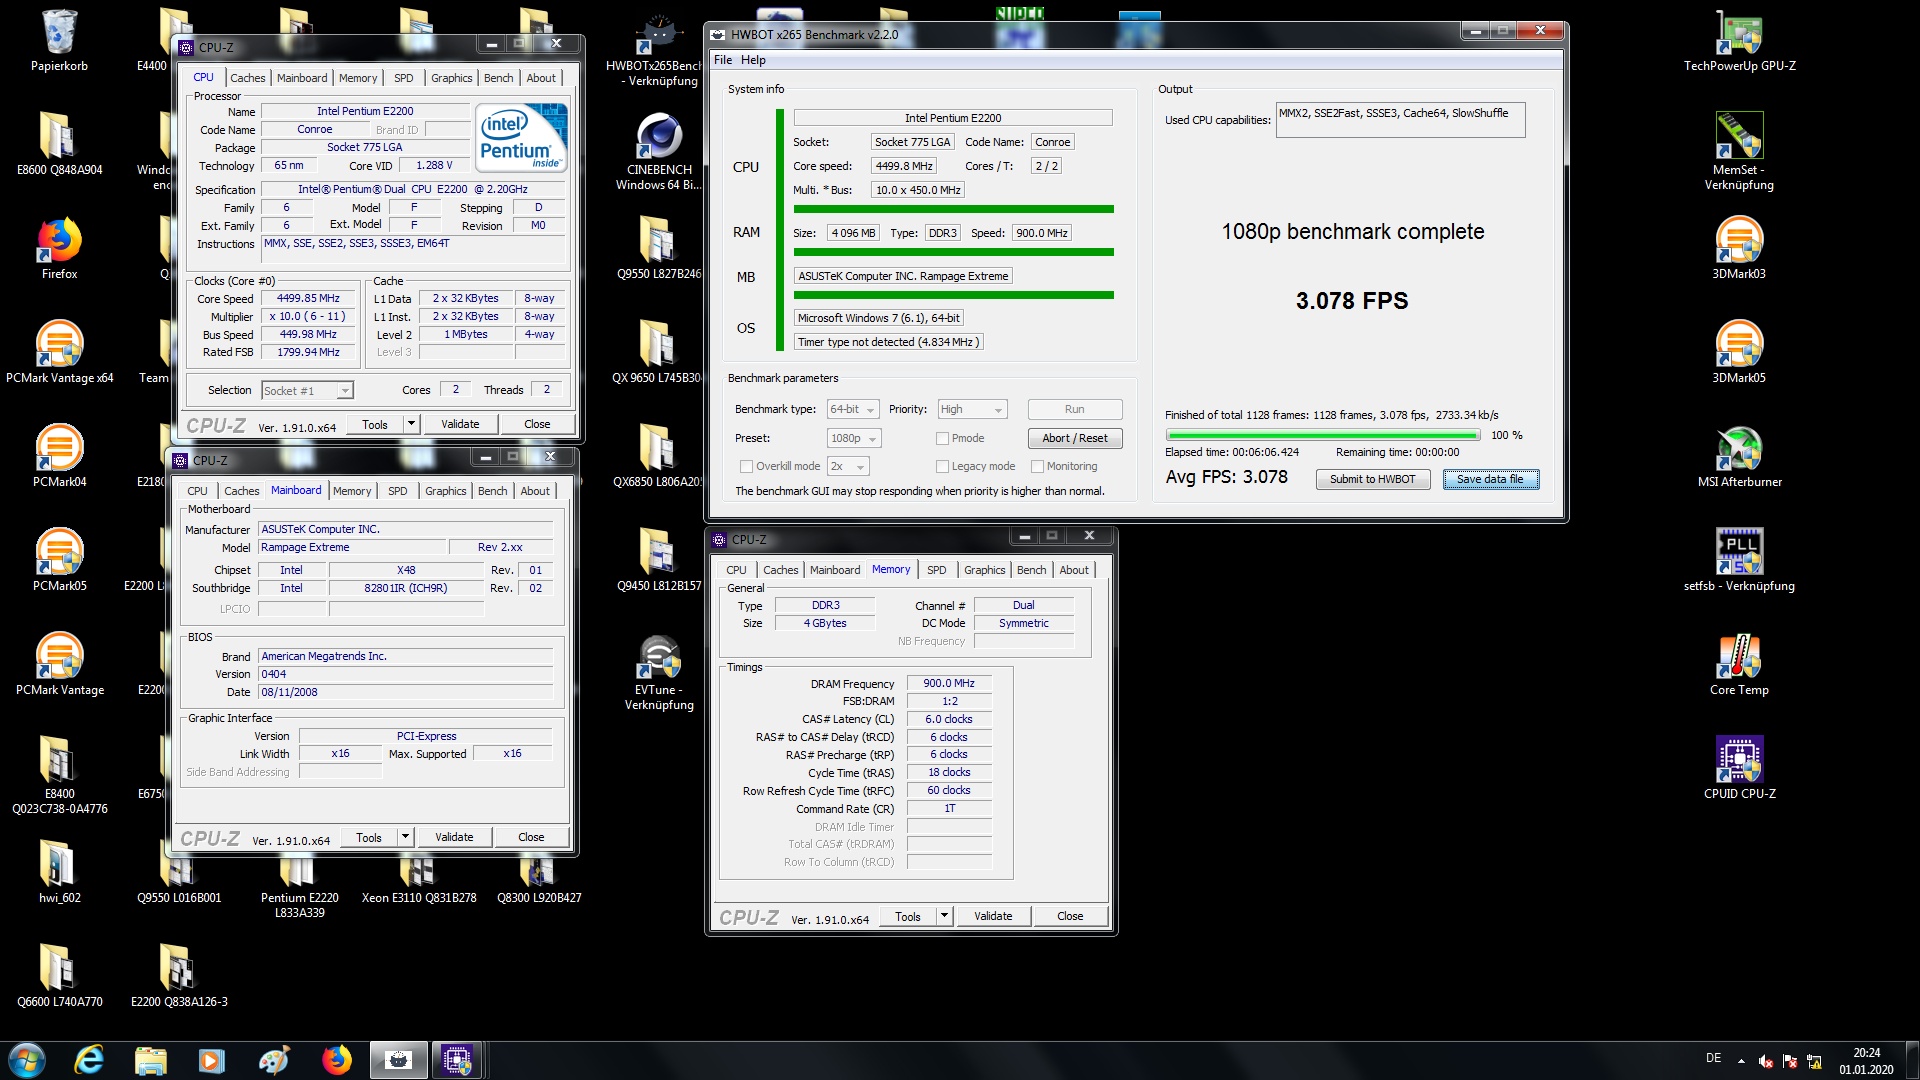
Task: Launch 3DMark03 desktop shortcut
Action: (1739, 248)
